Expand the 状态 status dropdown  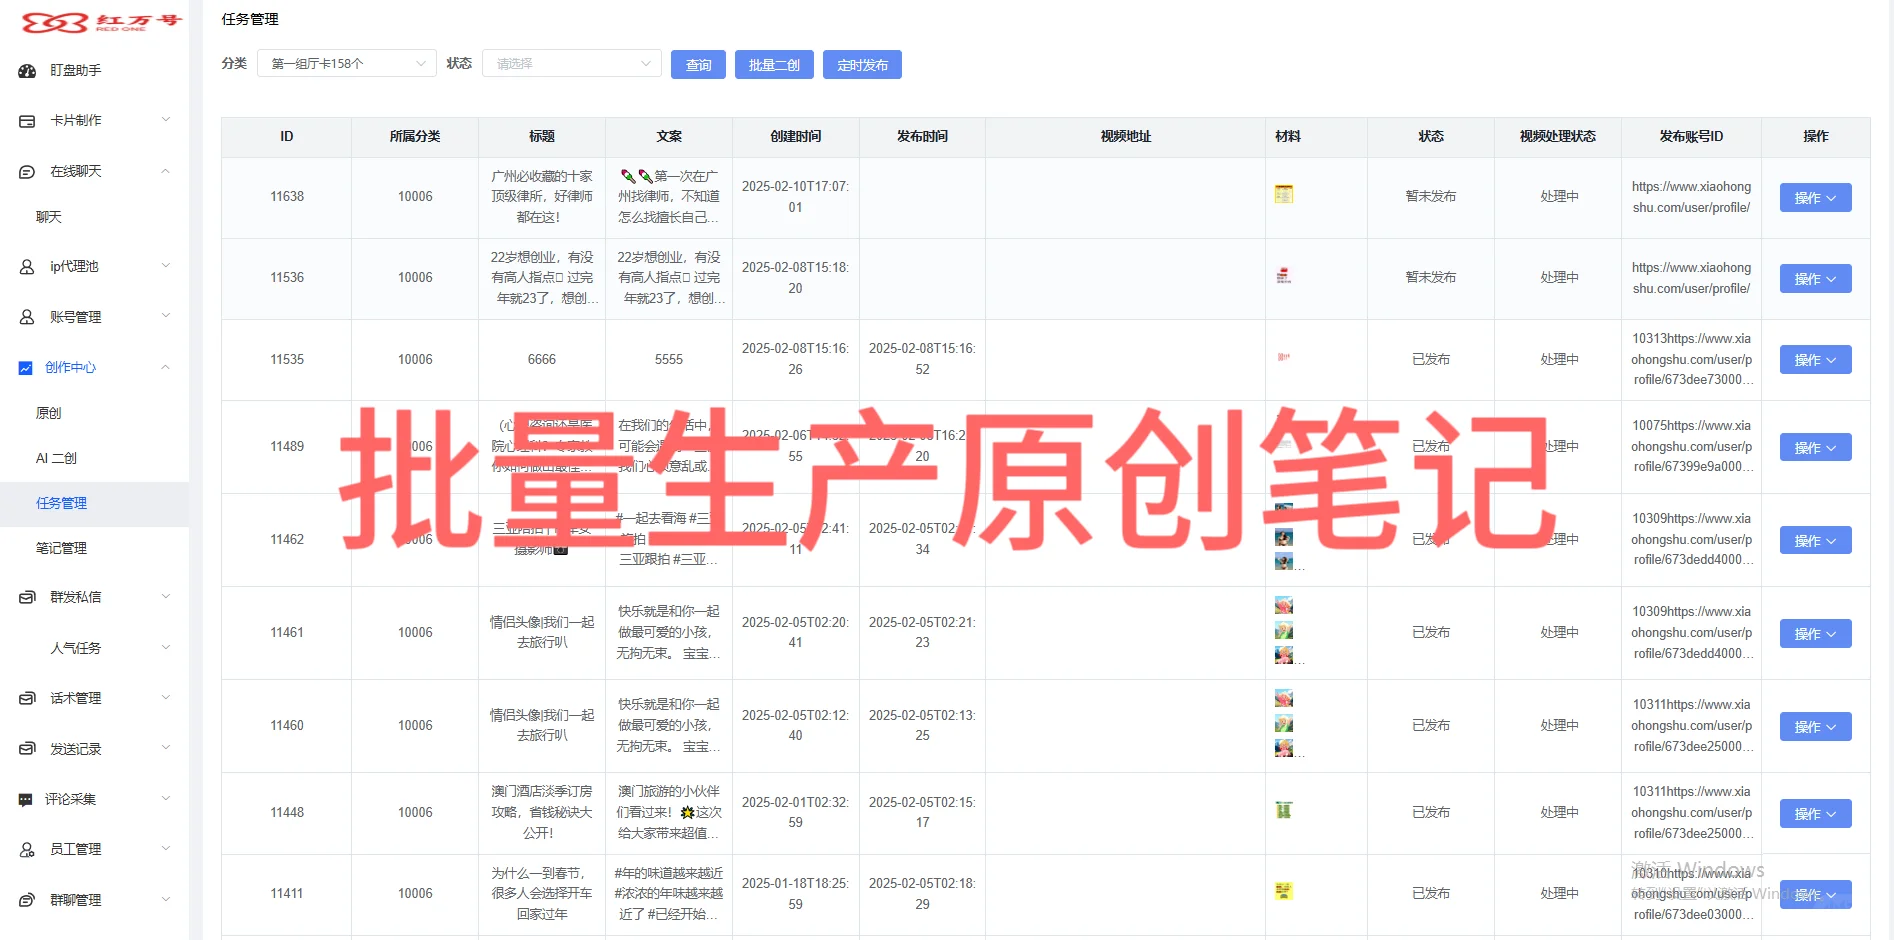point(570,63)
